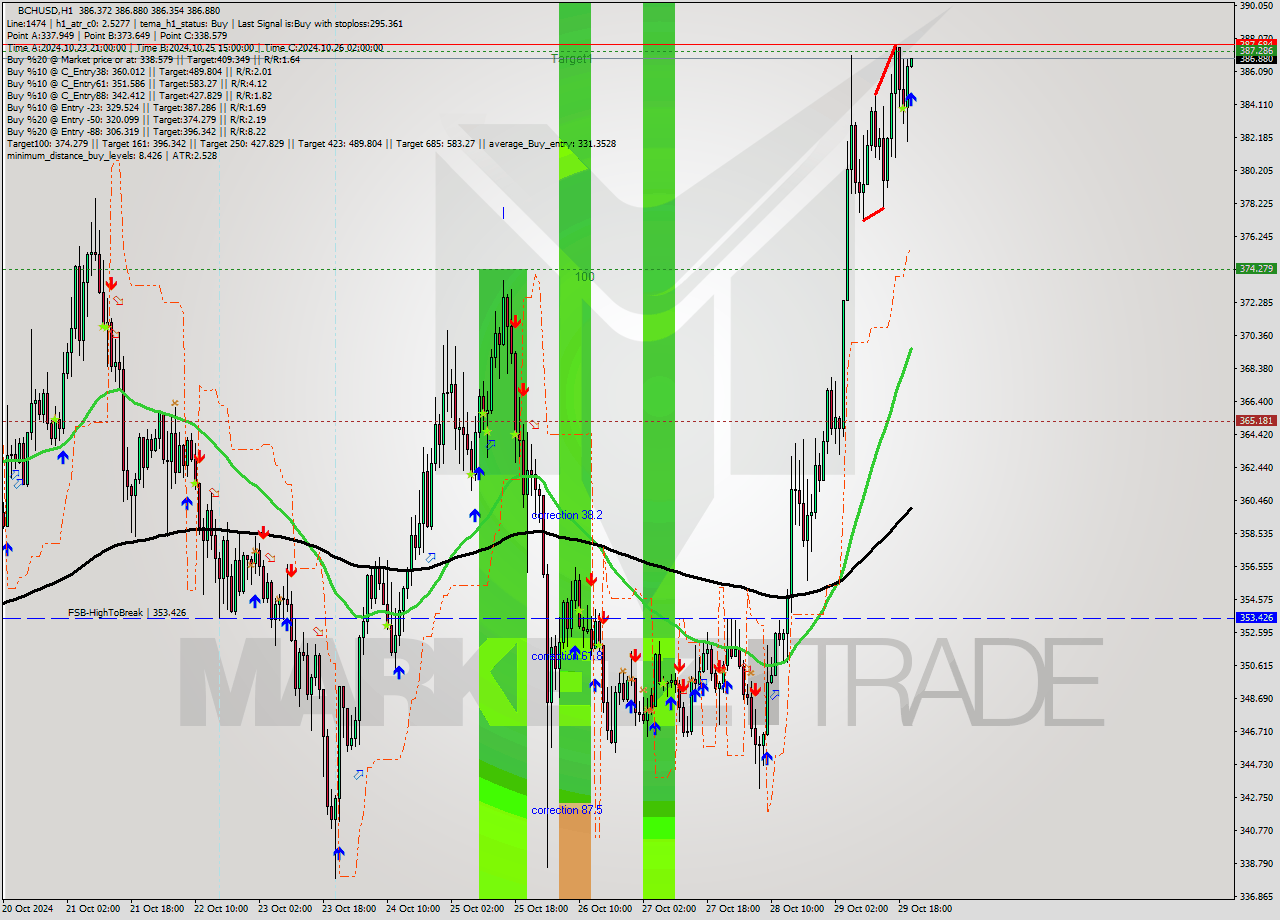Click the 390.050 price scale label
The height and width of the screenshot is (920, 1280).
coord(1256,6)
